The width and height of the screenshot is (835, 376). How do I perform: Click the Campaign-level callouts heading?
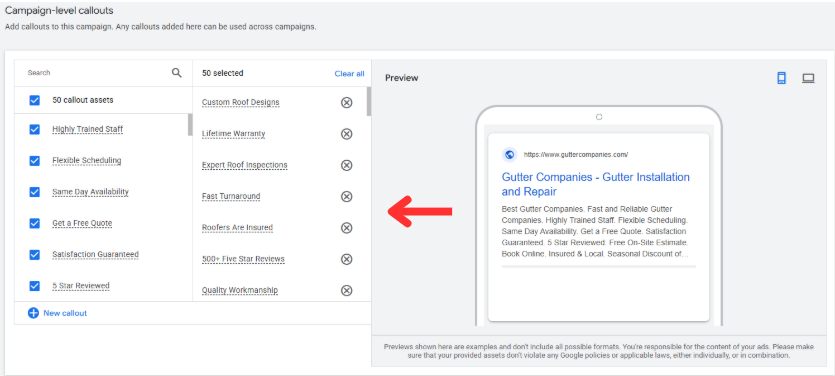click(59, 10)
